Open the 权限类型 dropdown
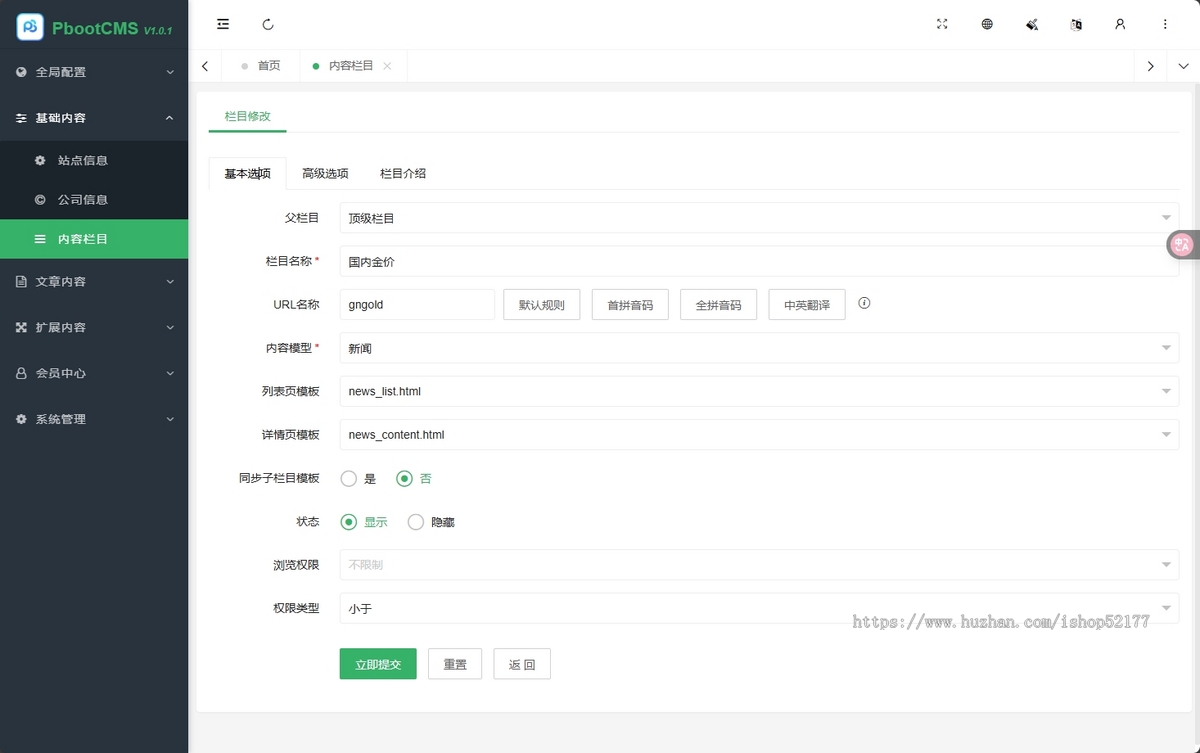Viewport: 1200px width, 753px height. pos(759,608)
